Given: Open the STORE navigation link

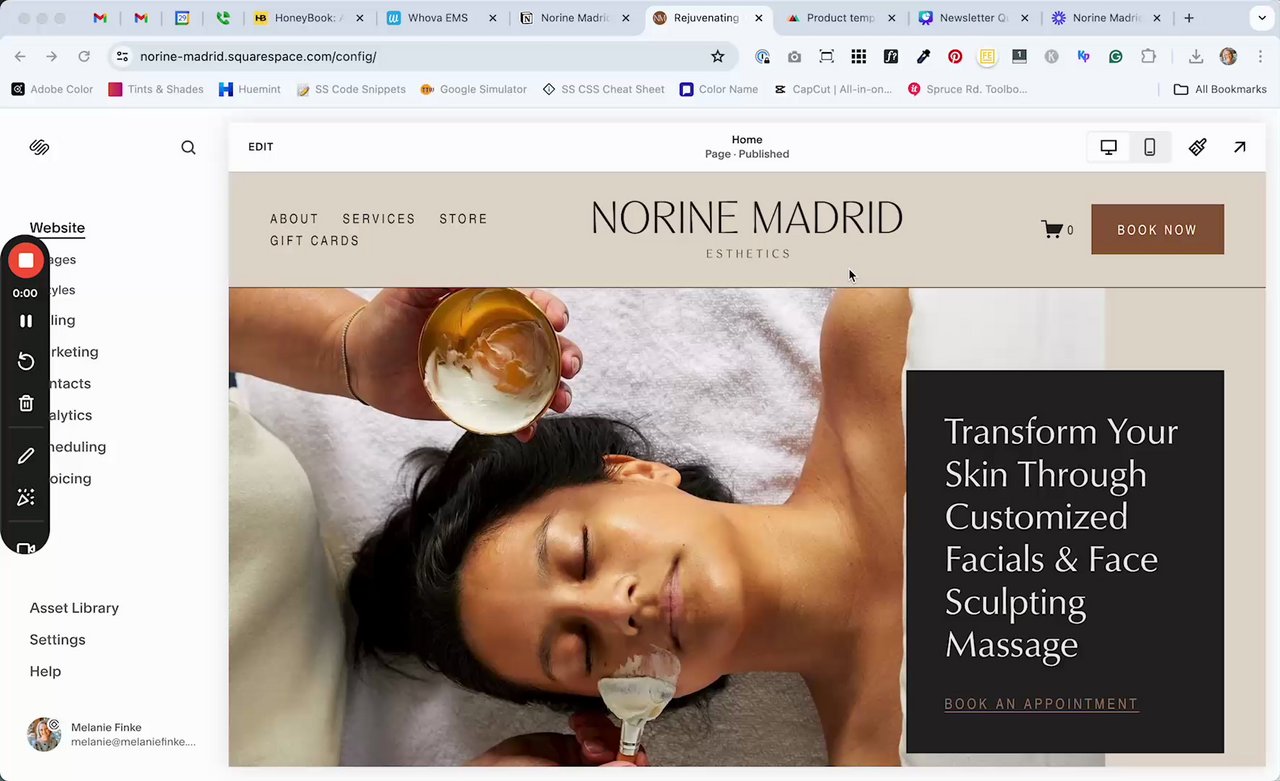Looking at the screenshot, I should (464, 219).
